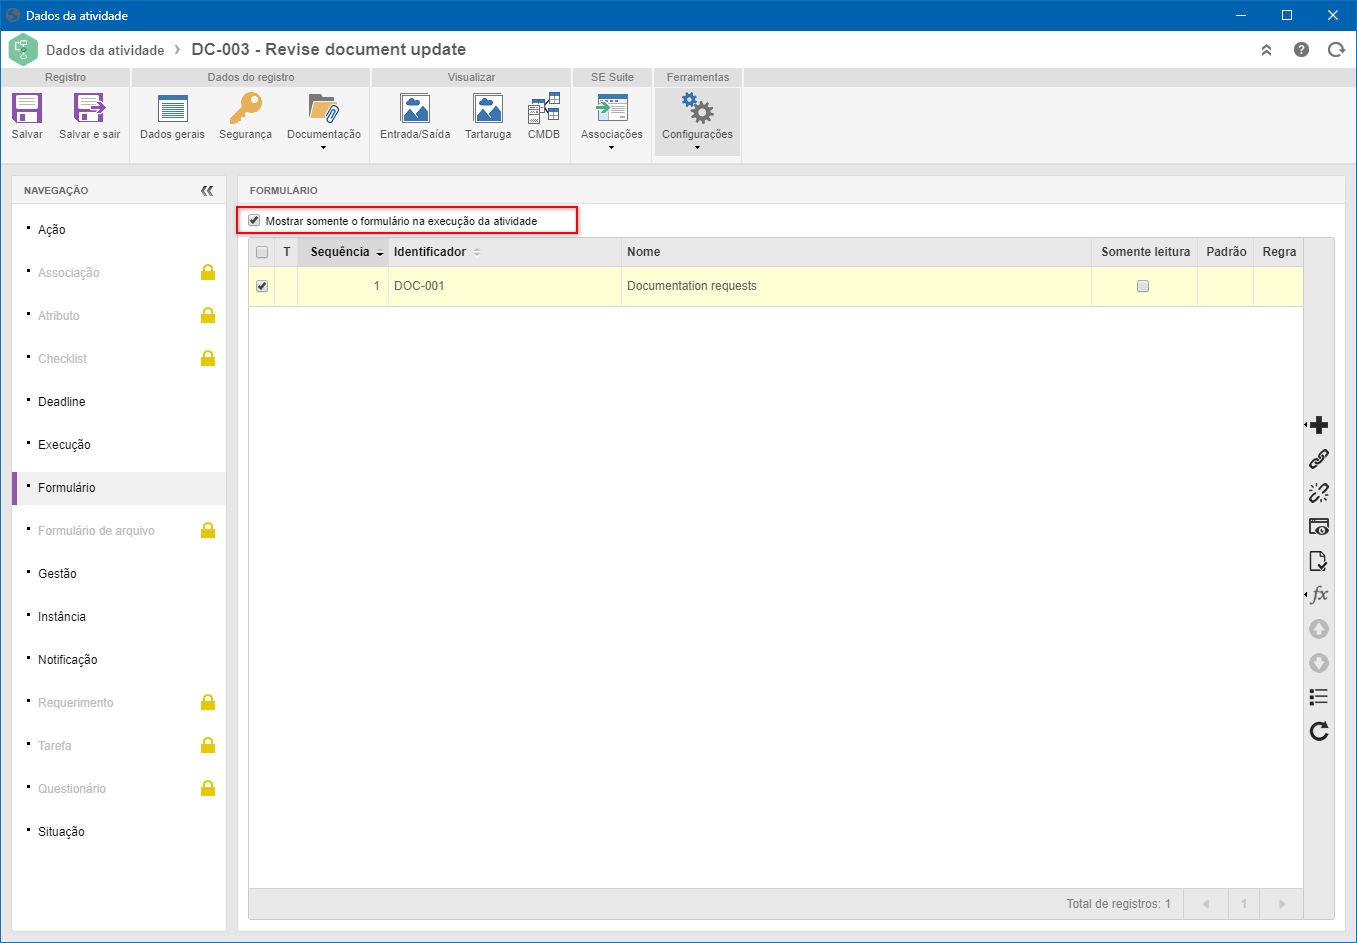The image size is (1357, 943).
Task: Click the help question mark icon
Action: point(1301,49)
